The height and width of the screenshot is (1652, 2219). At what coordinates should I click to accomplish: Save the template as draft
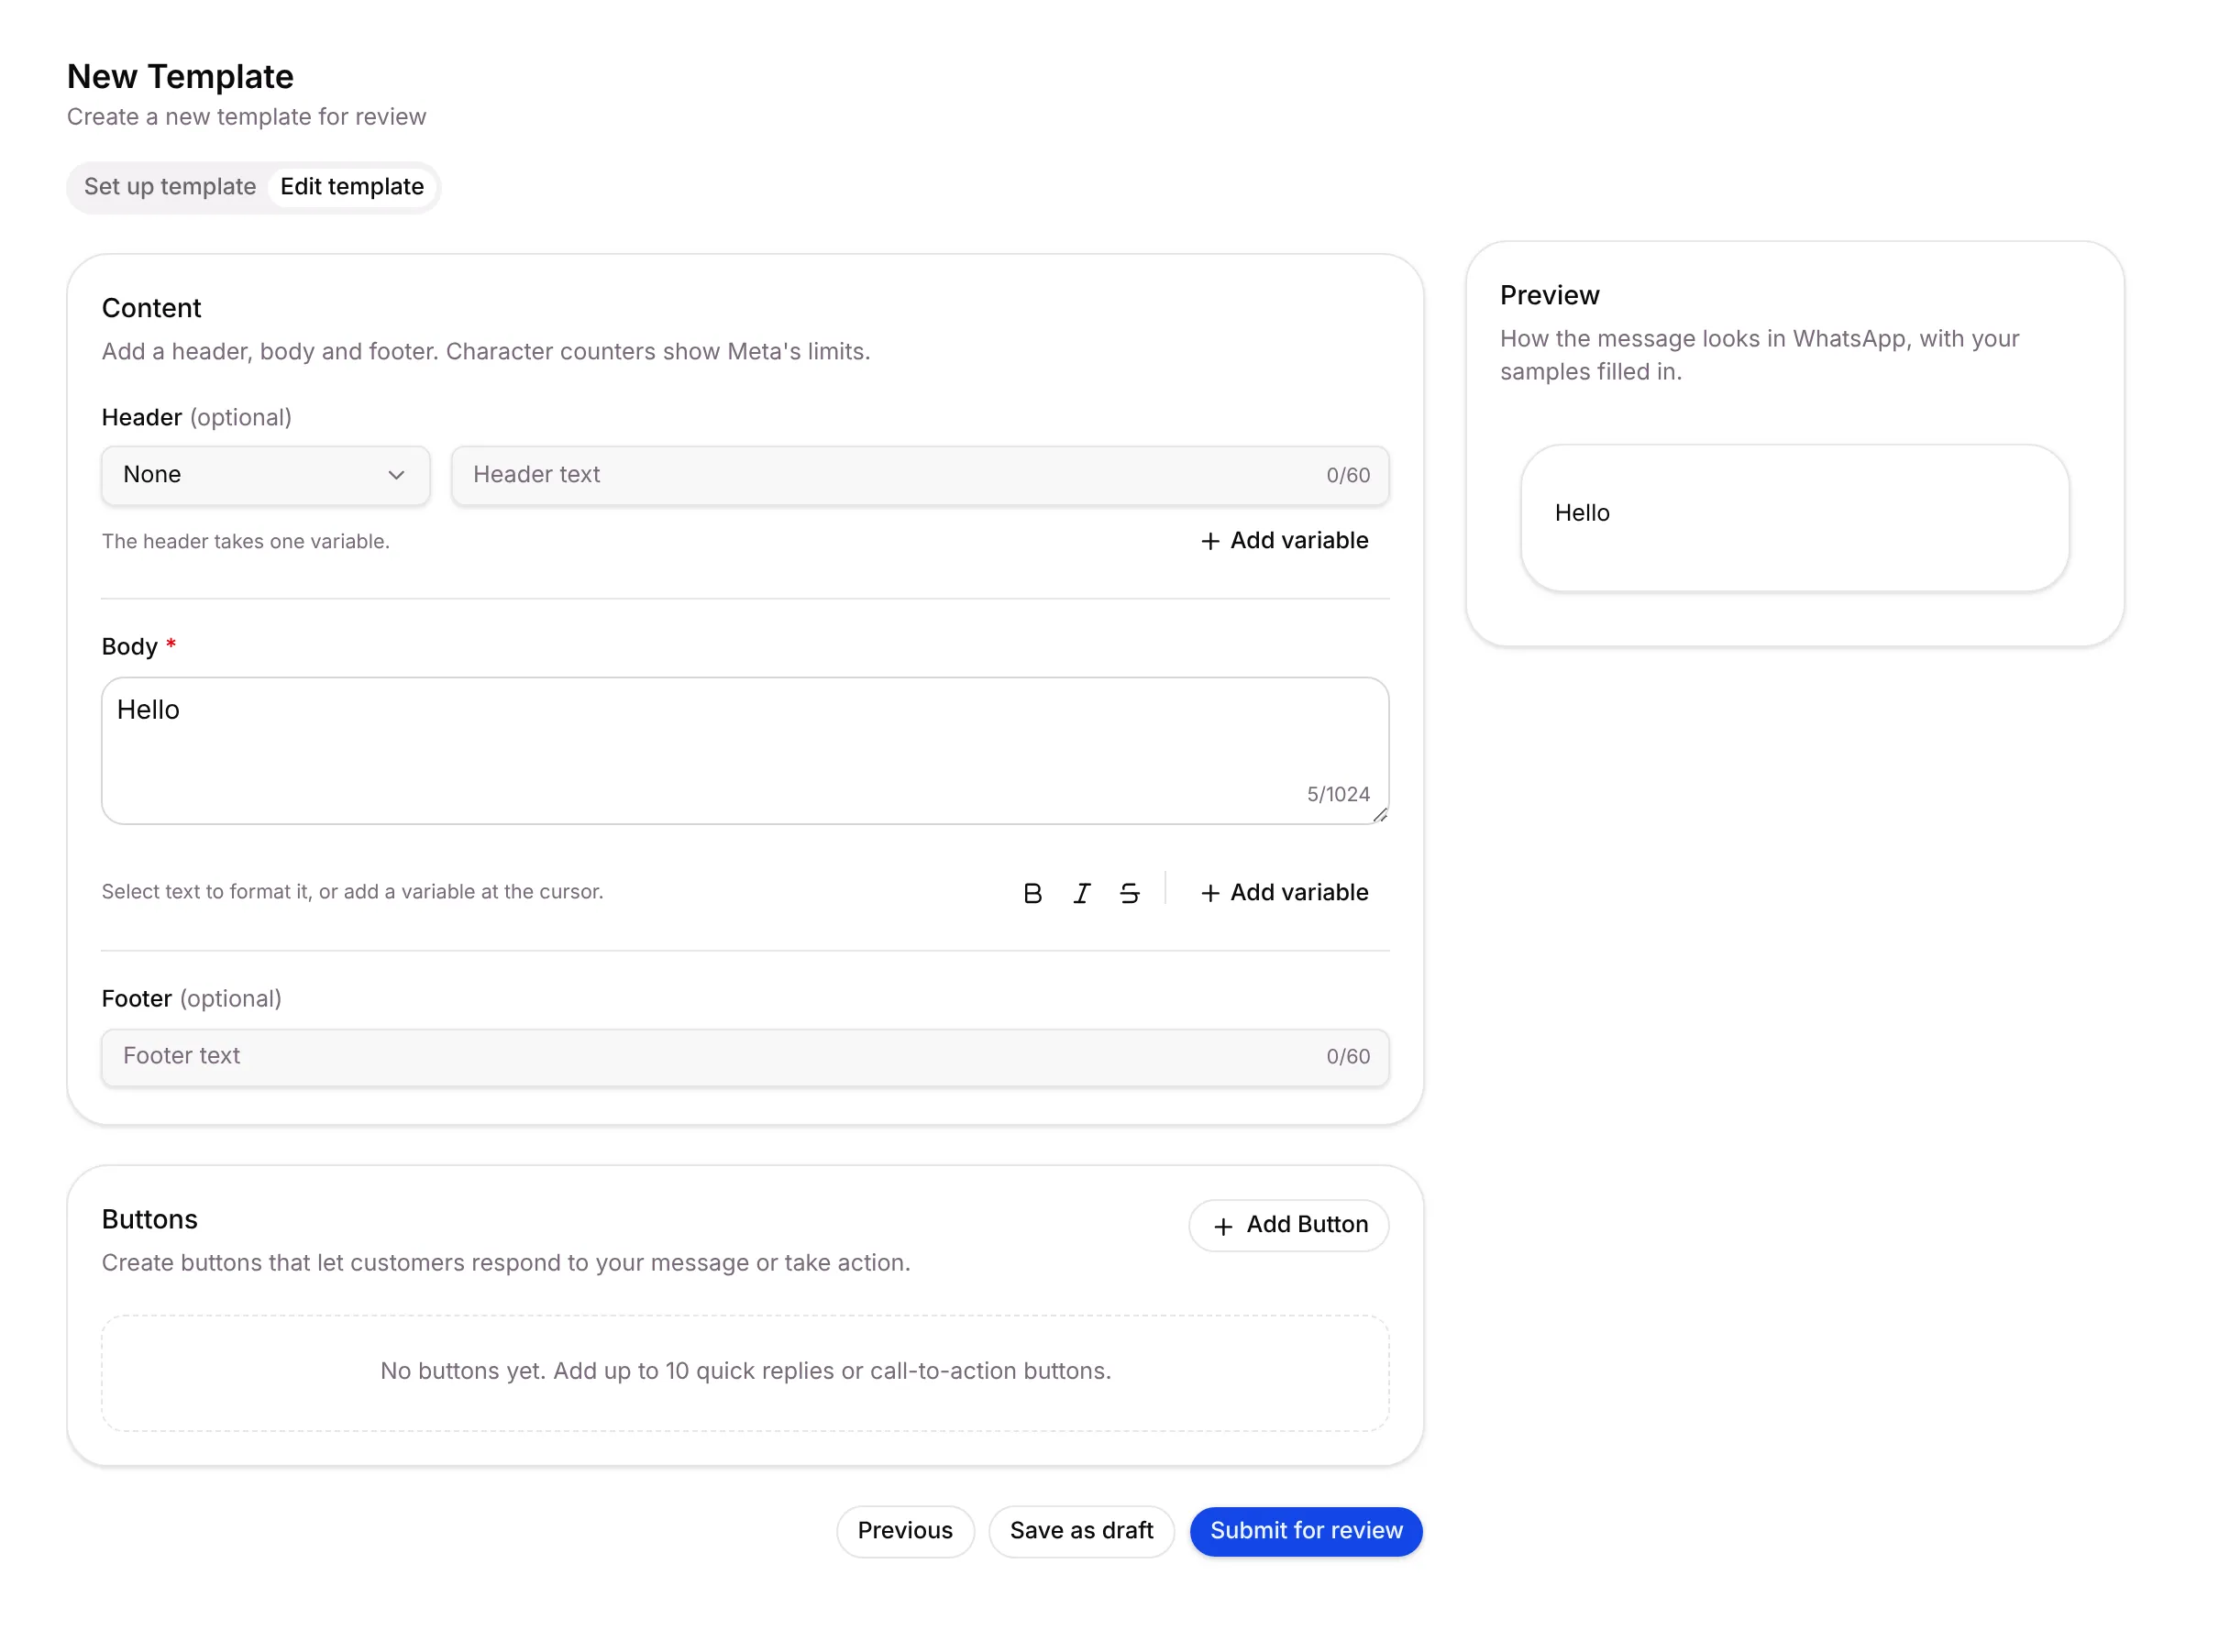pos(1081,1531)
